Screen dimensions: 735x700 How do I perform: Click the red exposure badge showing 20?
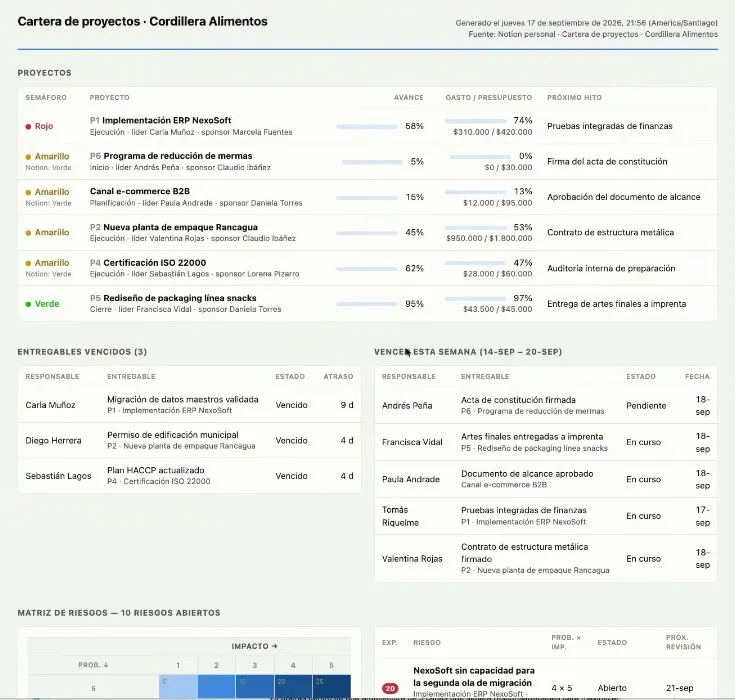point(390,688)
